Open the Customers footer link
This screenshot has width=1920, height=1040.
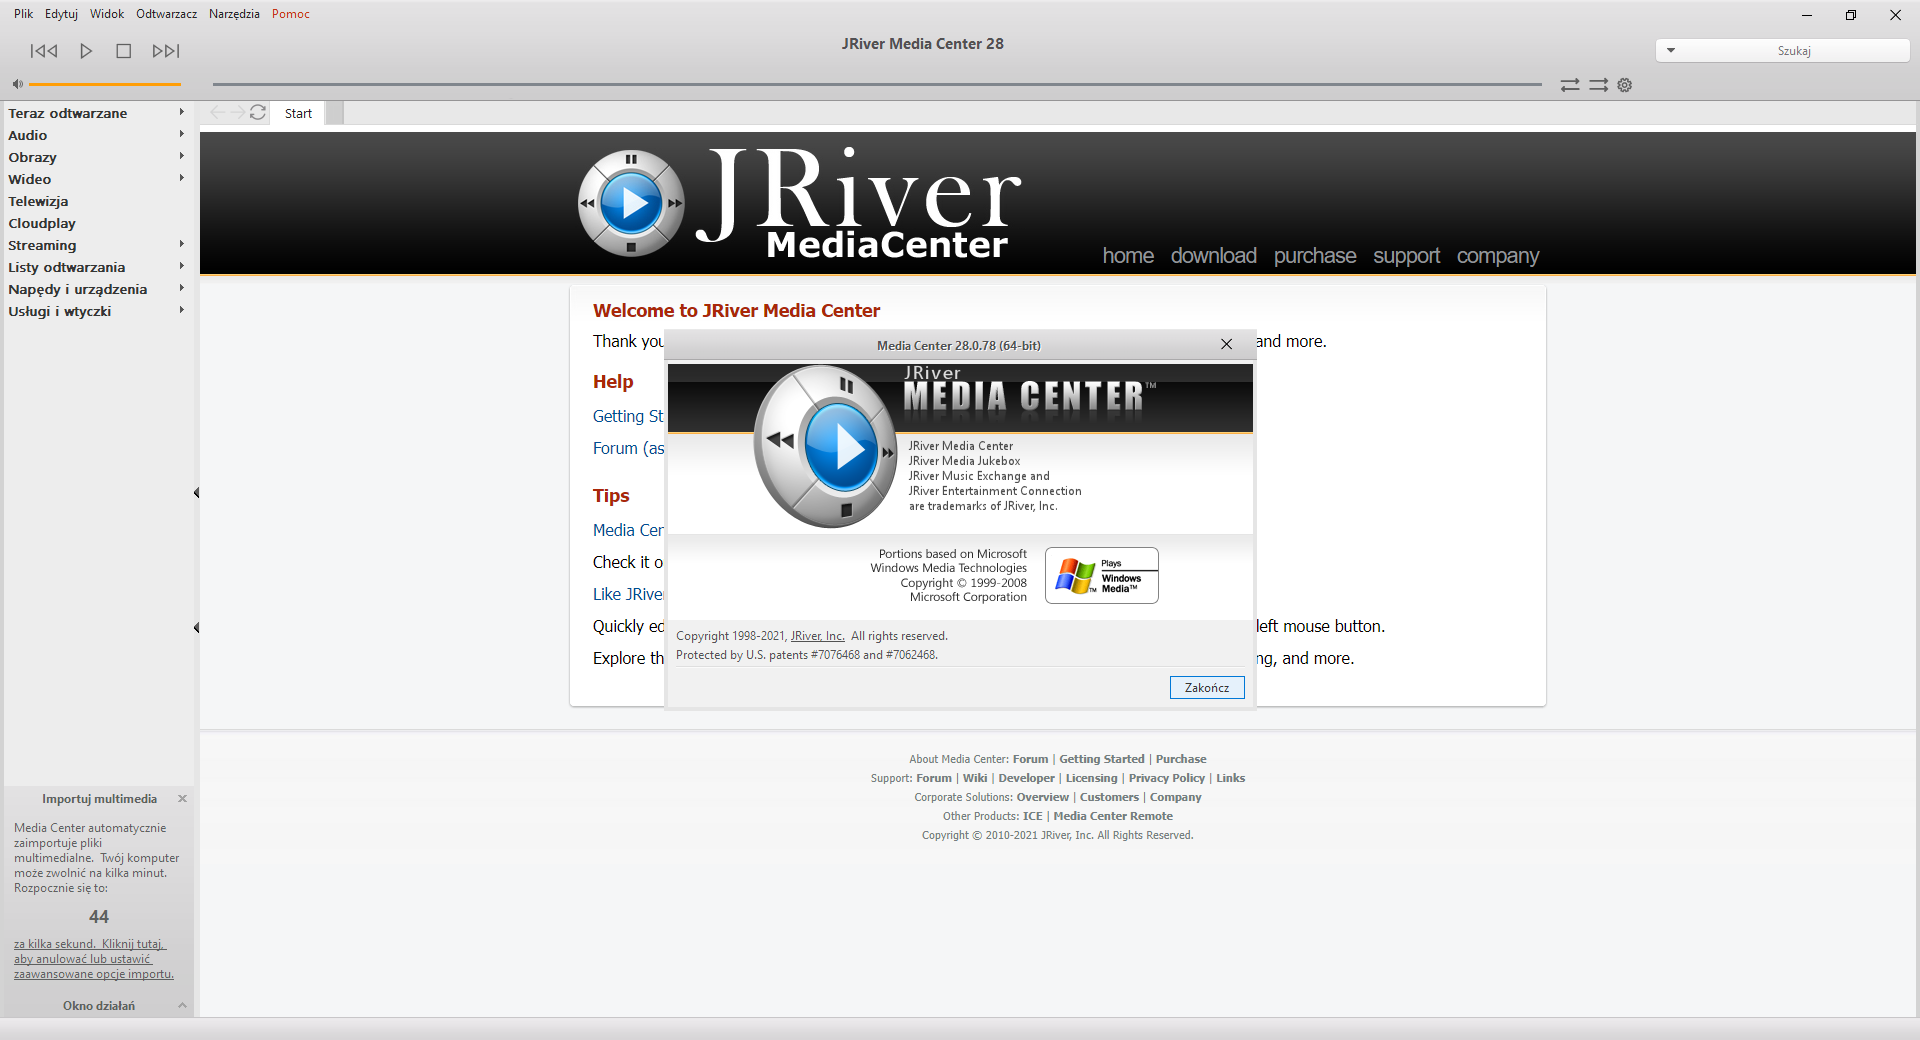1109,797
